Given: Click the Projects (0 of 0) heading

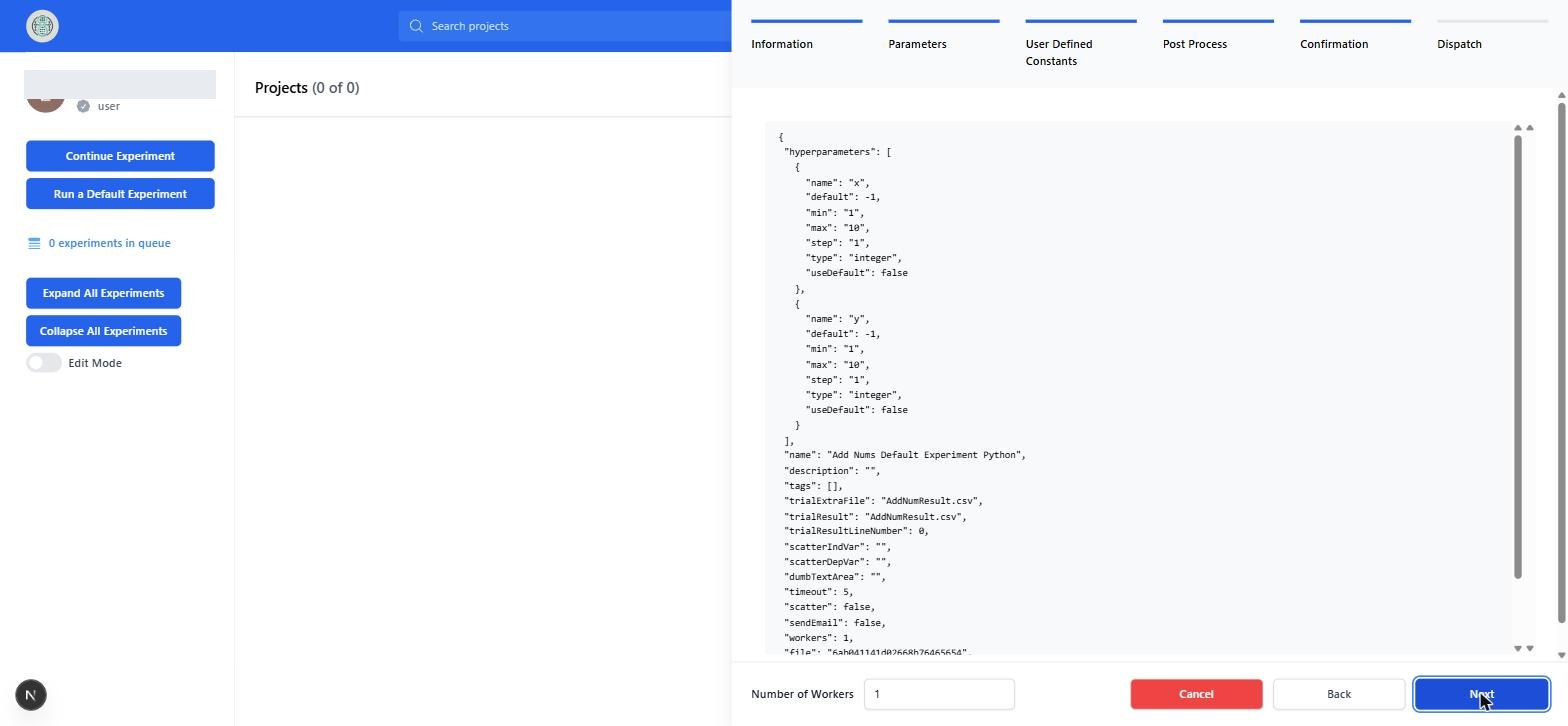Looking at the screenshot, I should [x=307, y=88].
